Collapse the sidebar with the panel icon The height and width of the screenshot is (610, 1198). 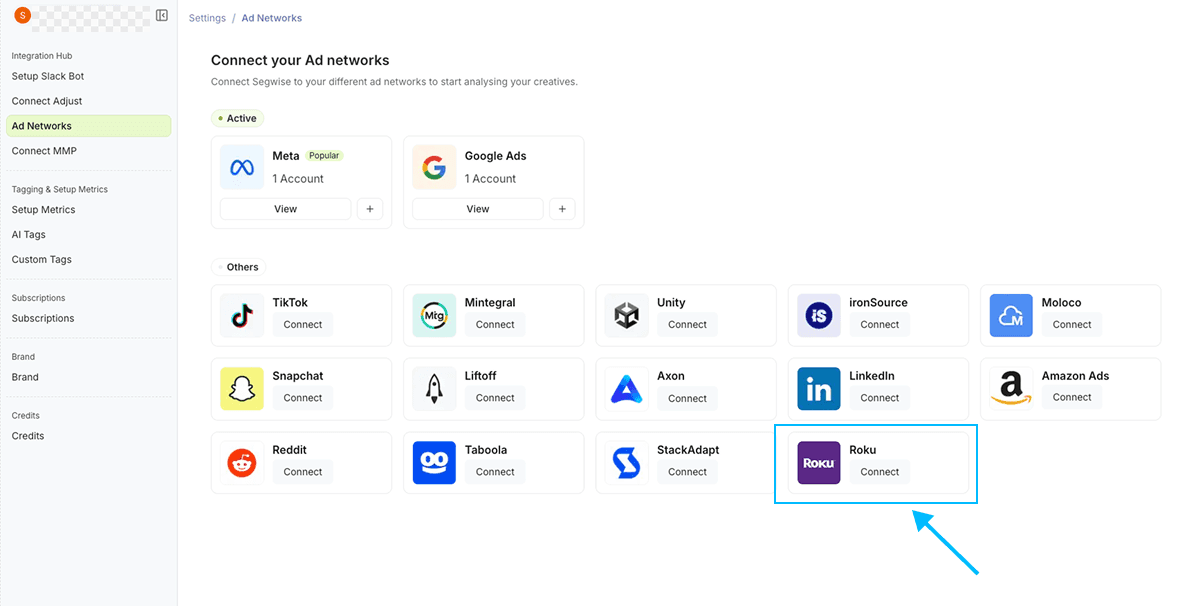[x=162, y=15]
